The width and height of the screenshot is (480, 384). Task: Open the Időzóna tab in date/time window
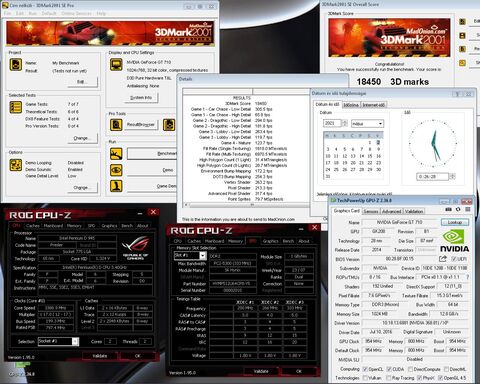pyautogui.click(x=351, y=105)
